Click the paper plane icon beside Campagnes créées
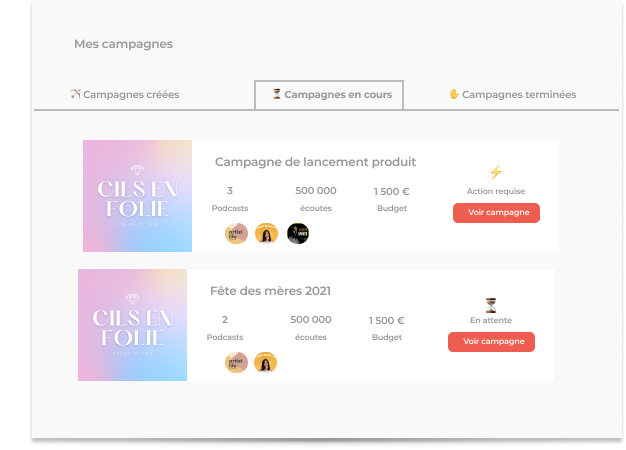Screen dimensions: 626x450 (76, 94)
